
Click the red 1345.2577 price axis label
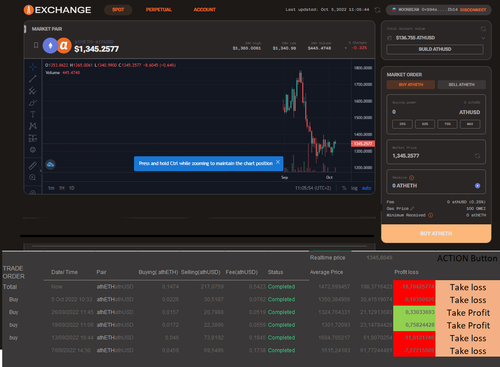pyautogui.click(x=363, y=144)
